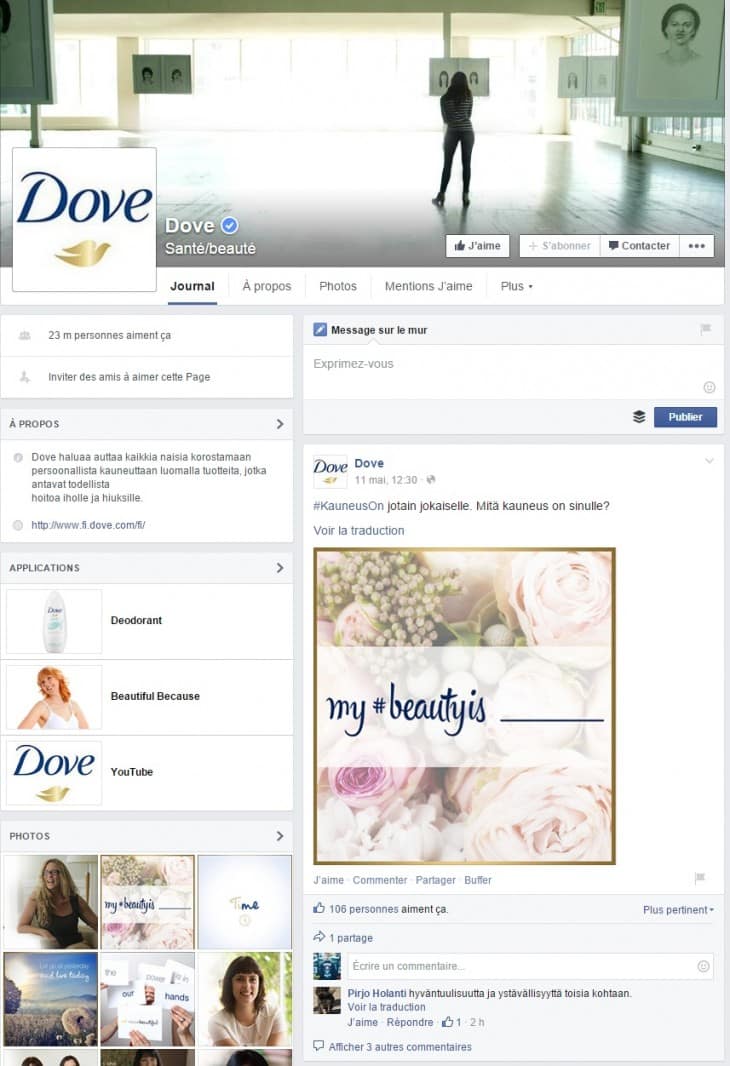The image size is (730, 1066).
Task: Click '23 m personnes aiment ça' row
Action: point(147,335)
